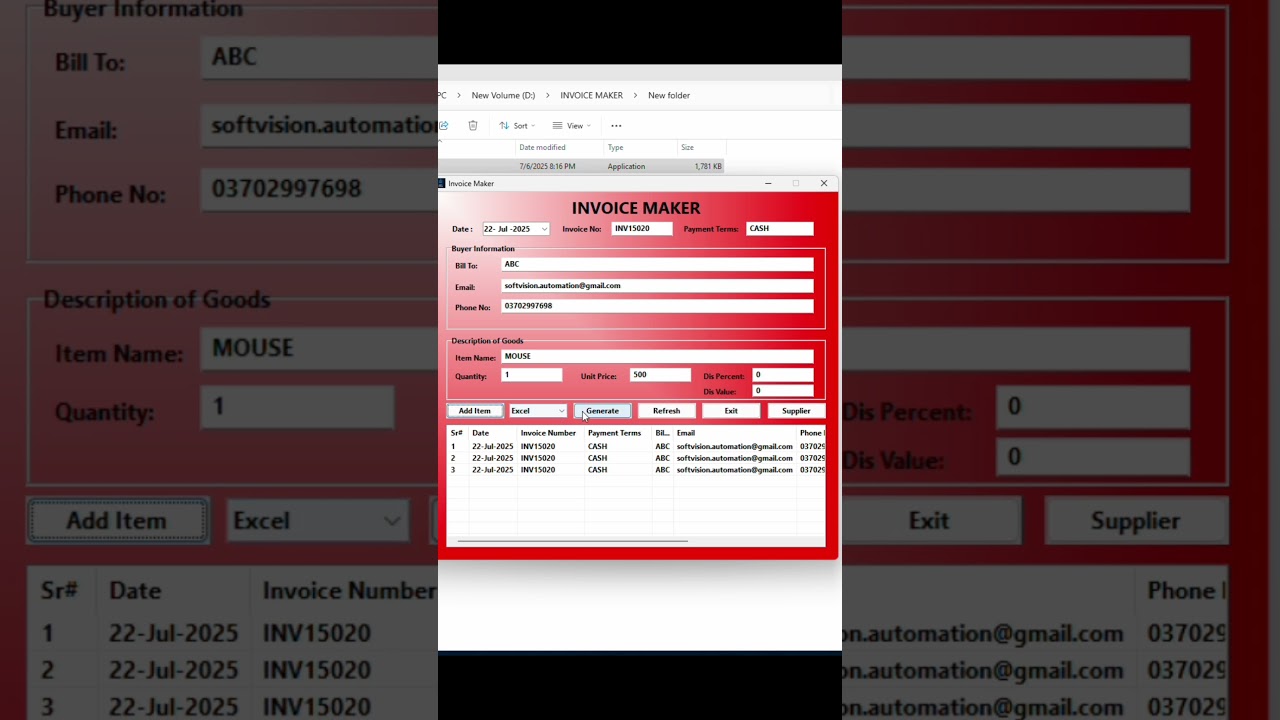The width and height of the screenshot is (1280, 720).
Task: Click the Sr# column header in the table
Action: [x=457, y=433]
